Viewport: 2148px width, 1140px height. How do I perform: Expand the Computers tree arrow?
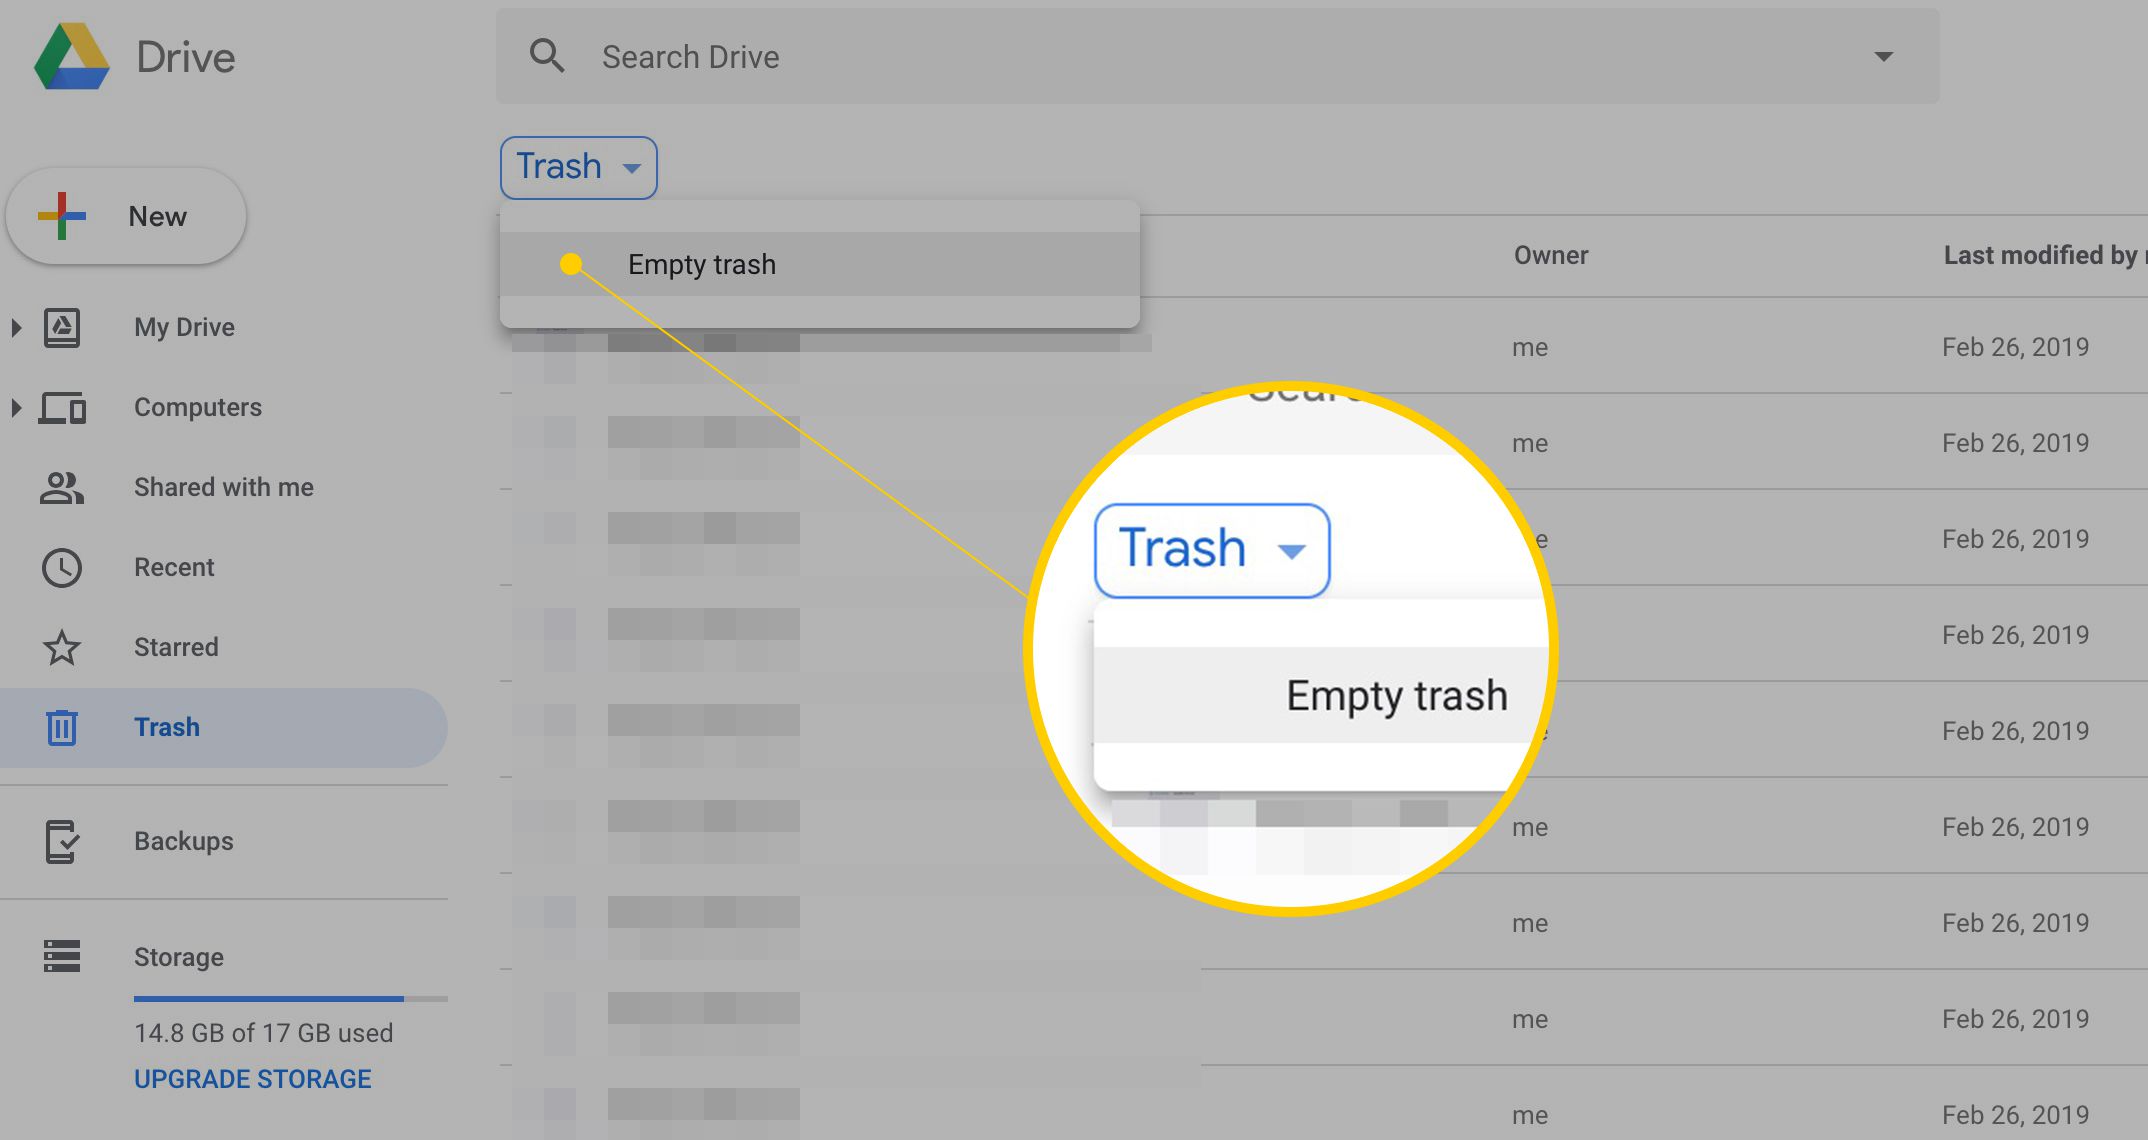coord(16,407)
